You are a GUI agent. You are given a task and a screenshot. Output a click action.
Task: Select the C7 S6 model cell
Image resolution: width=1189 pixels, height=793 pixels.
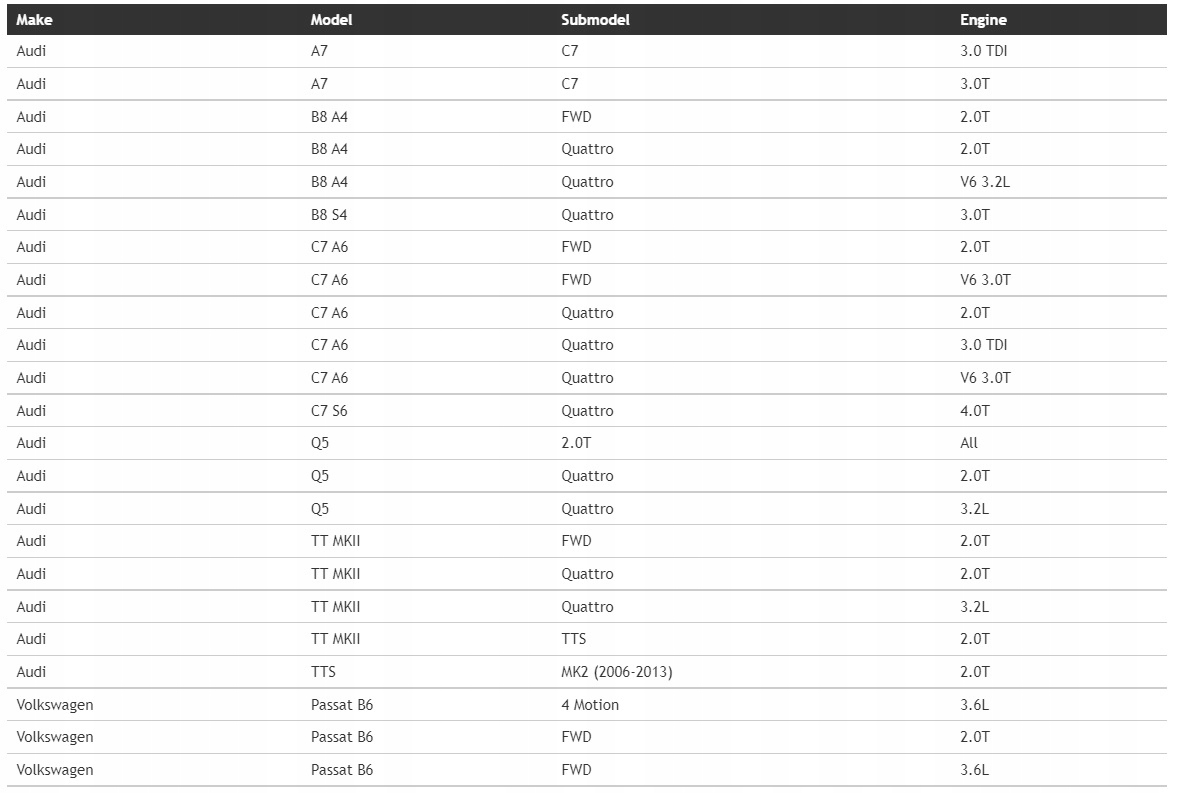click(329, 411)
